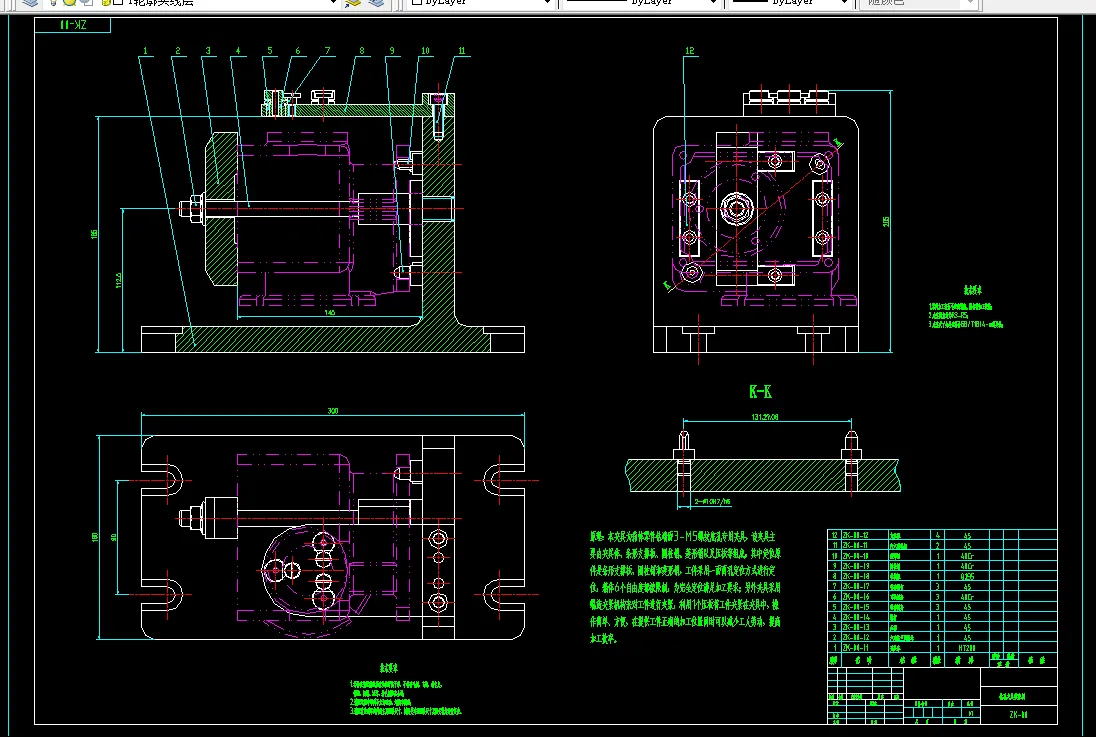Click the current layer's color swatch
1096x737 pixels.
[x=117, y=3]
